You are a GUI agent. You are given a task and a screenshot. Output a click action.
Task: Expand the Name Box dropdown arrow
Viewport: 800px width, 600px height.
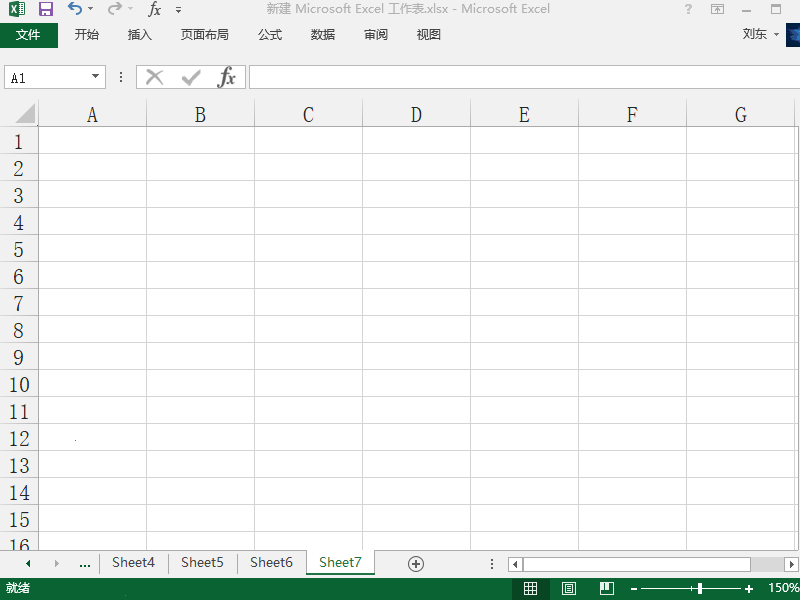click(x=96, y=77)
